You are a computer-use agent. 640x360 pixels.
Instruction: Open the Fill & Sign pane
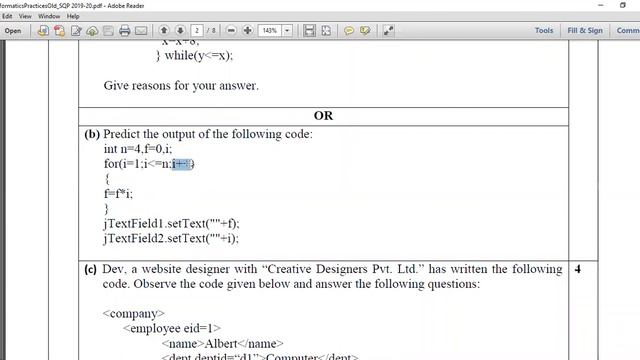pyautogui.click(x=584, y=31)
